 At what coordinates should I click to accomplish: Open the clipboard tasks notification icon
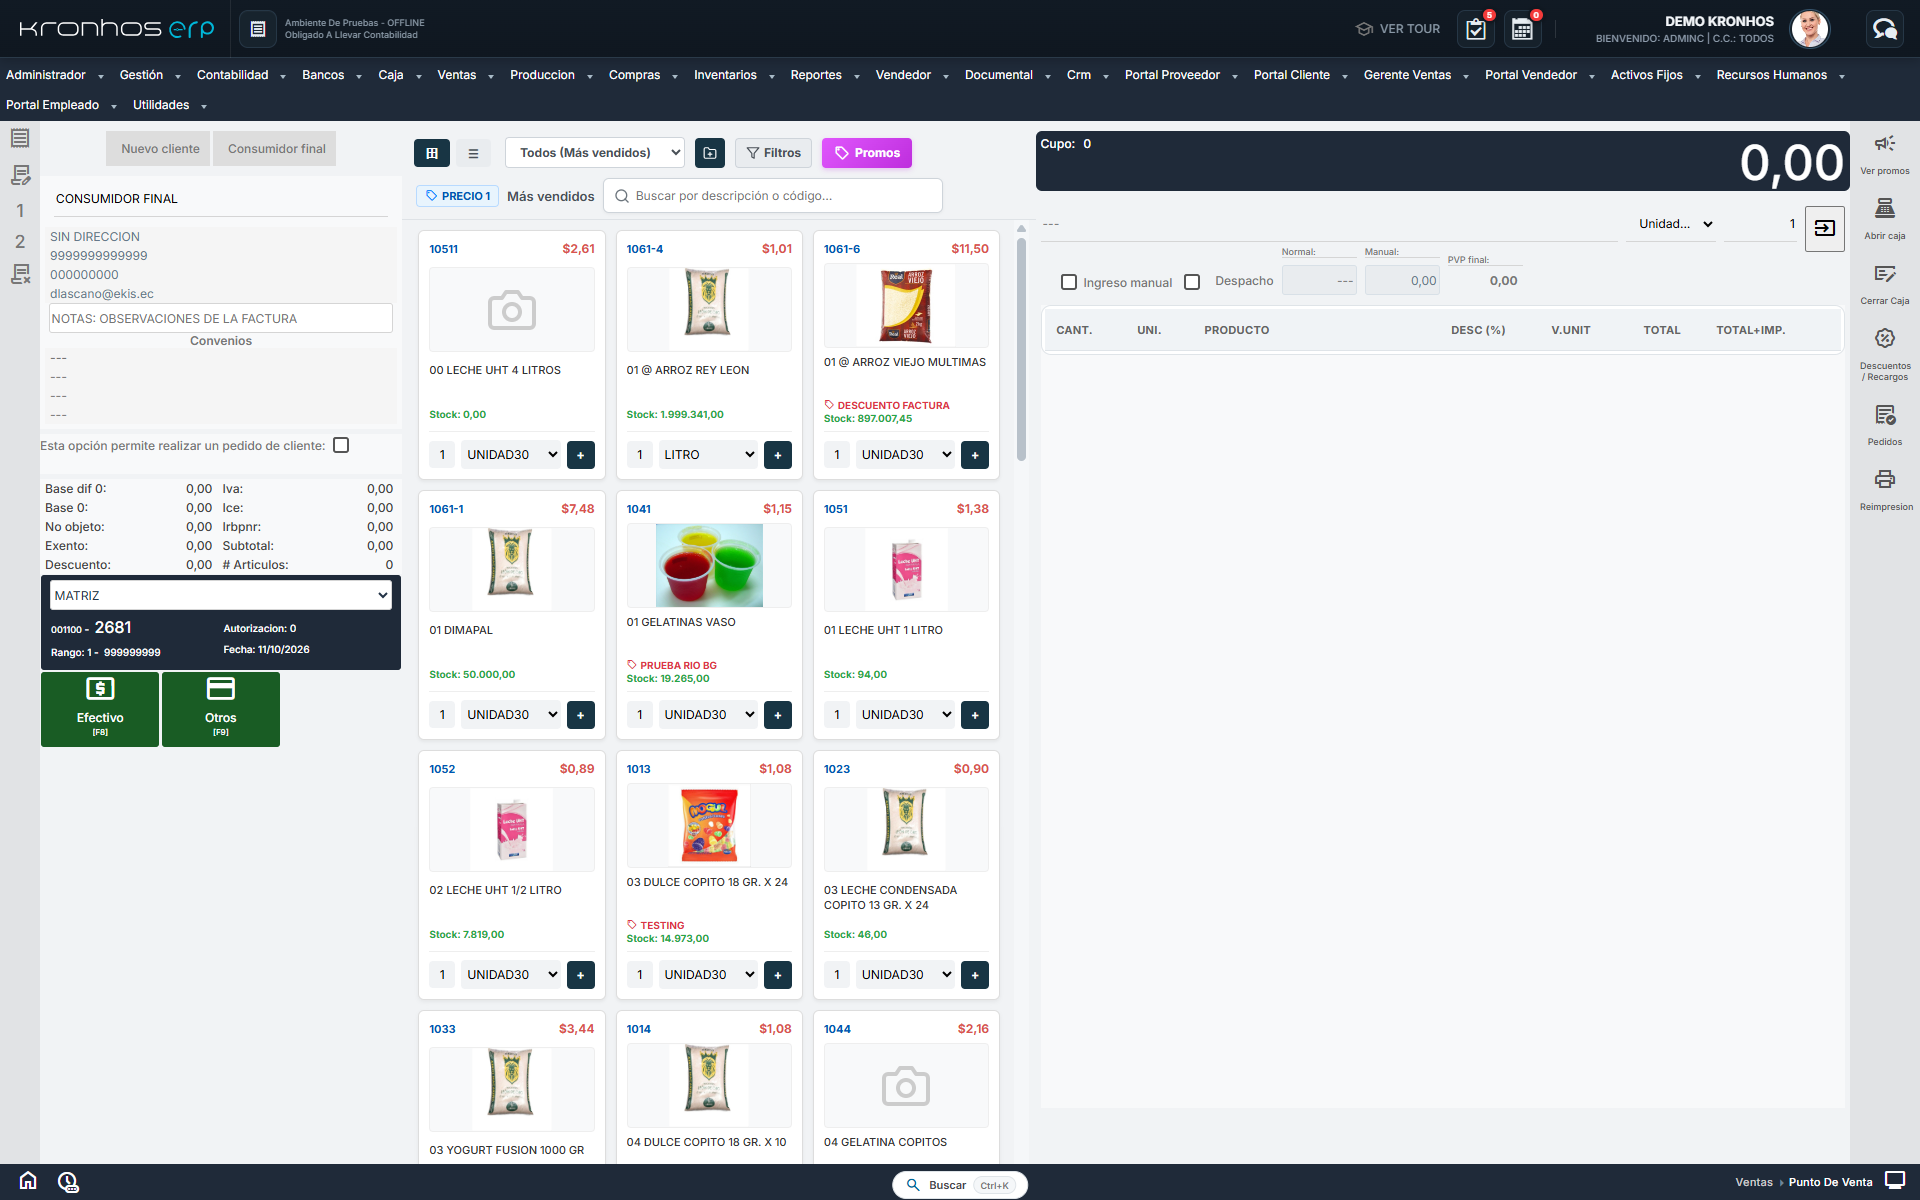pyautogui.click(x=1476, y=29)
